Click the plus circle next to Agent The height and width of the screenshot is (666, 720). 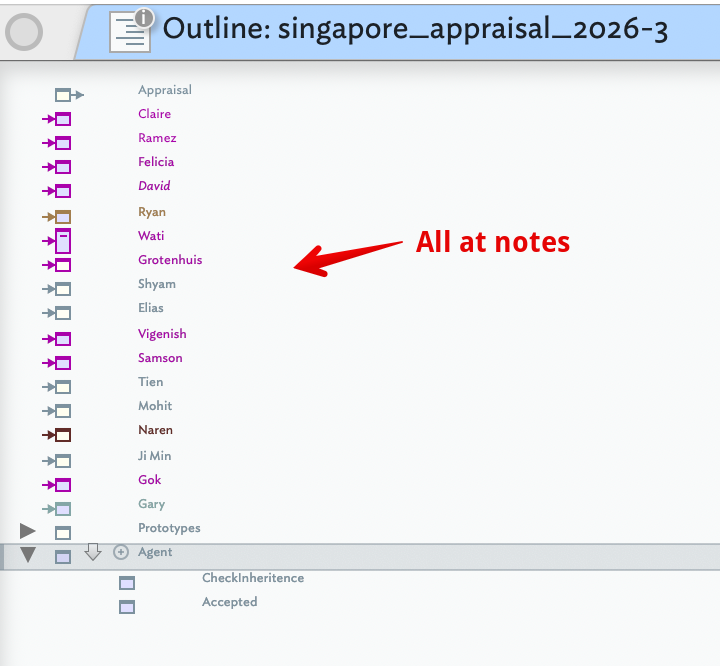point(121,552)
